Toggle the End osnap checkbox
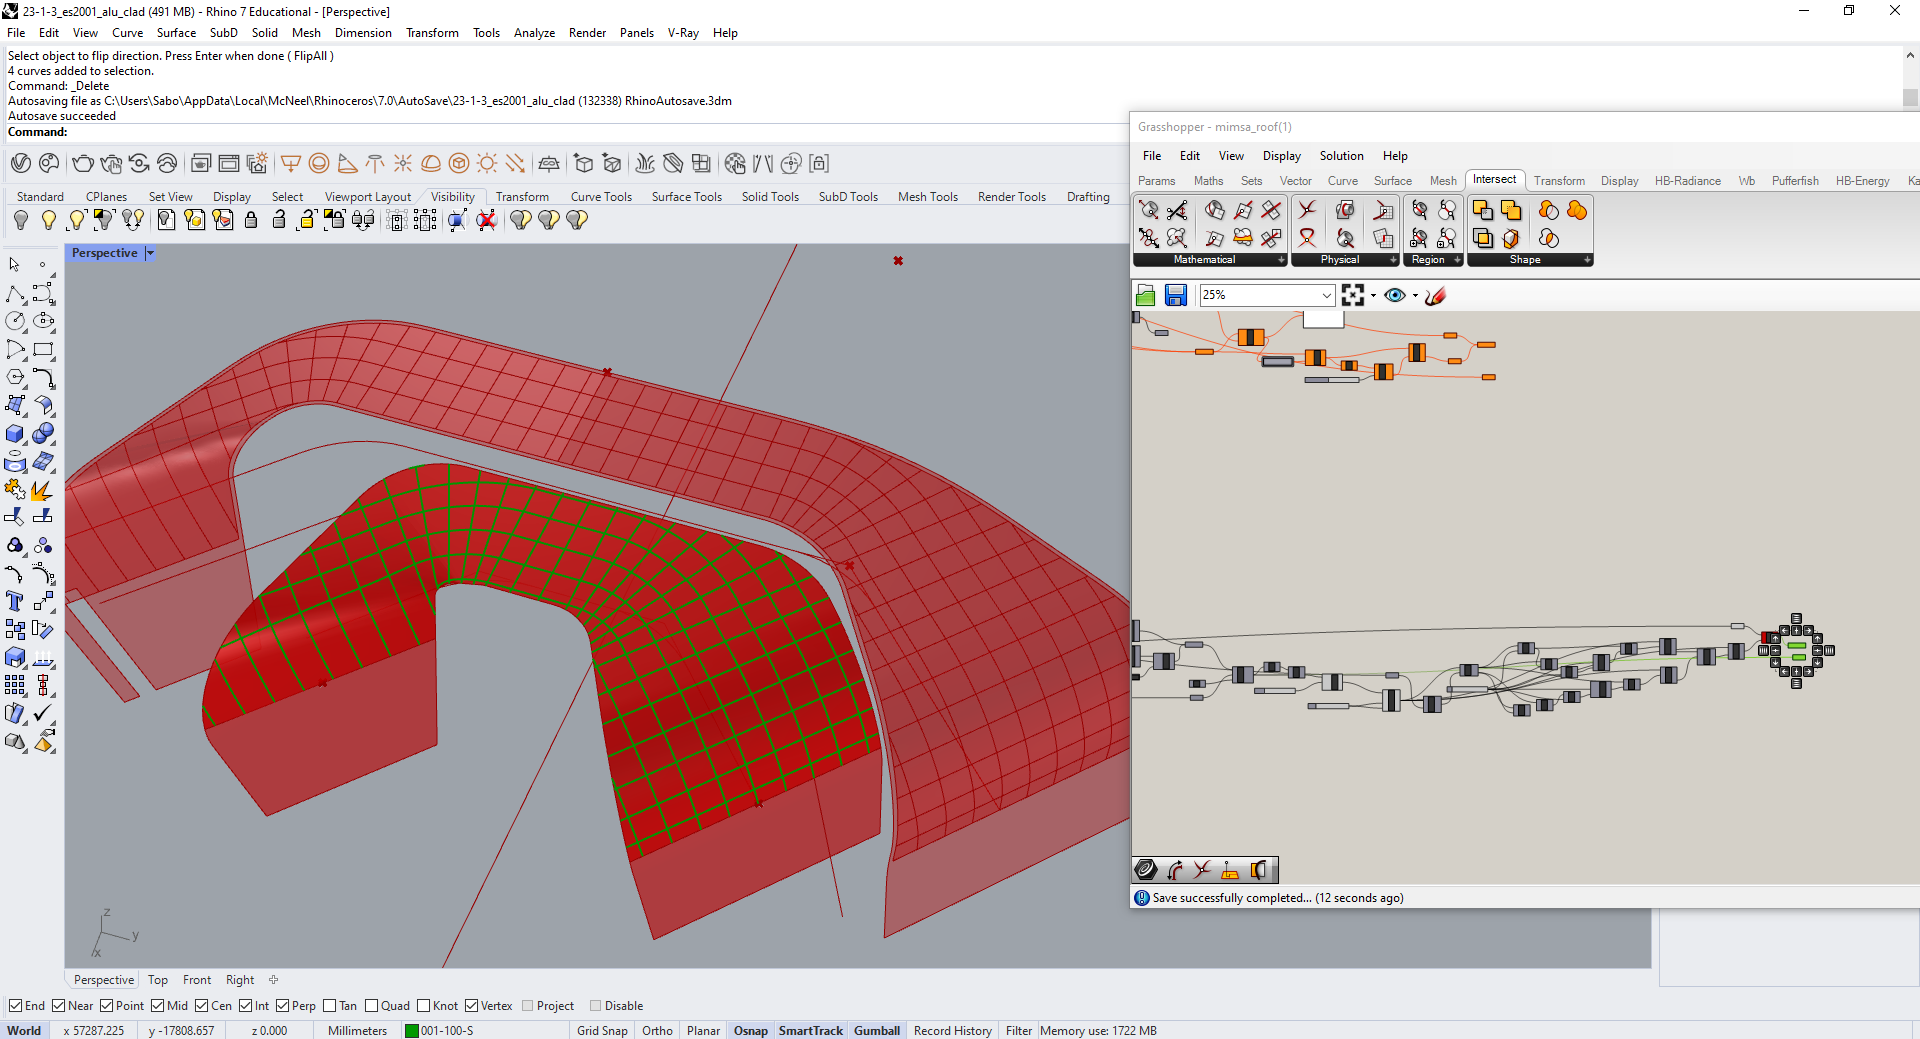Image resolution: width=1920 pixels, height=1039 pixels. click(x=15, y=1006)
